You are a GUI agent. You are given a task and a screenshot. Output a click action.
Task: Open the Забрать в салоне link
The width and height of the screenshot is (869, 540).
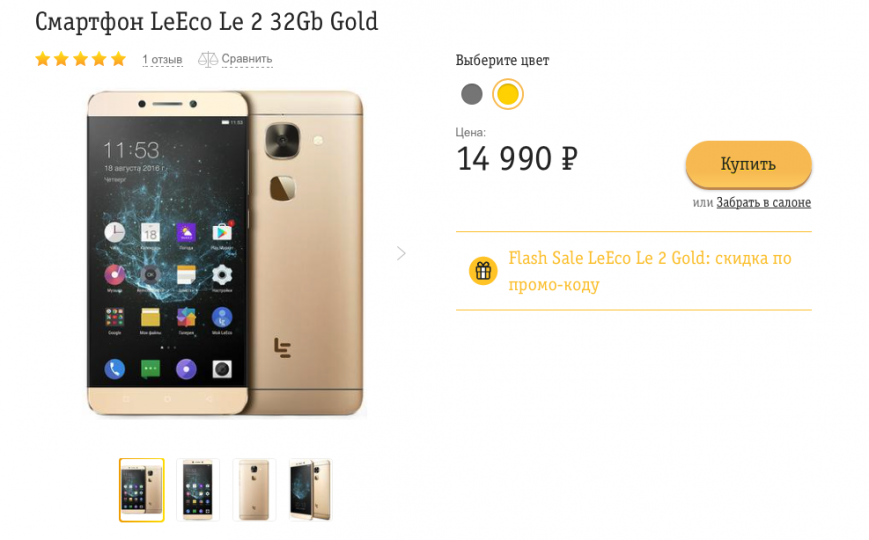pyautogui.click(x=763, y=202)
